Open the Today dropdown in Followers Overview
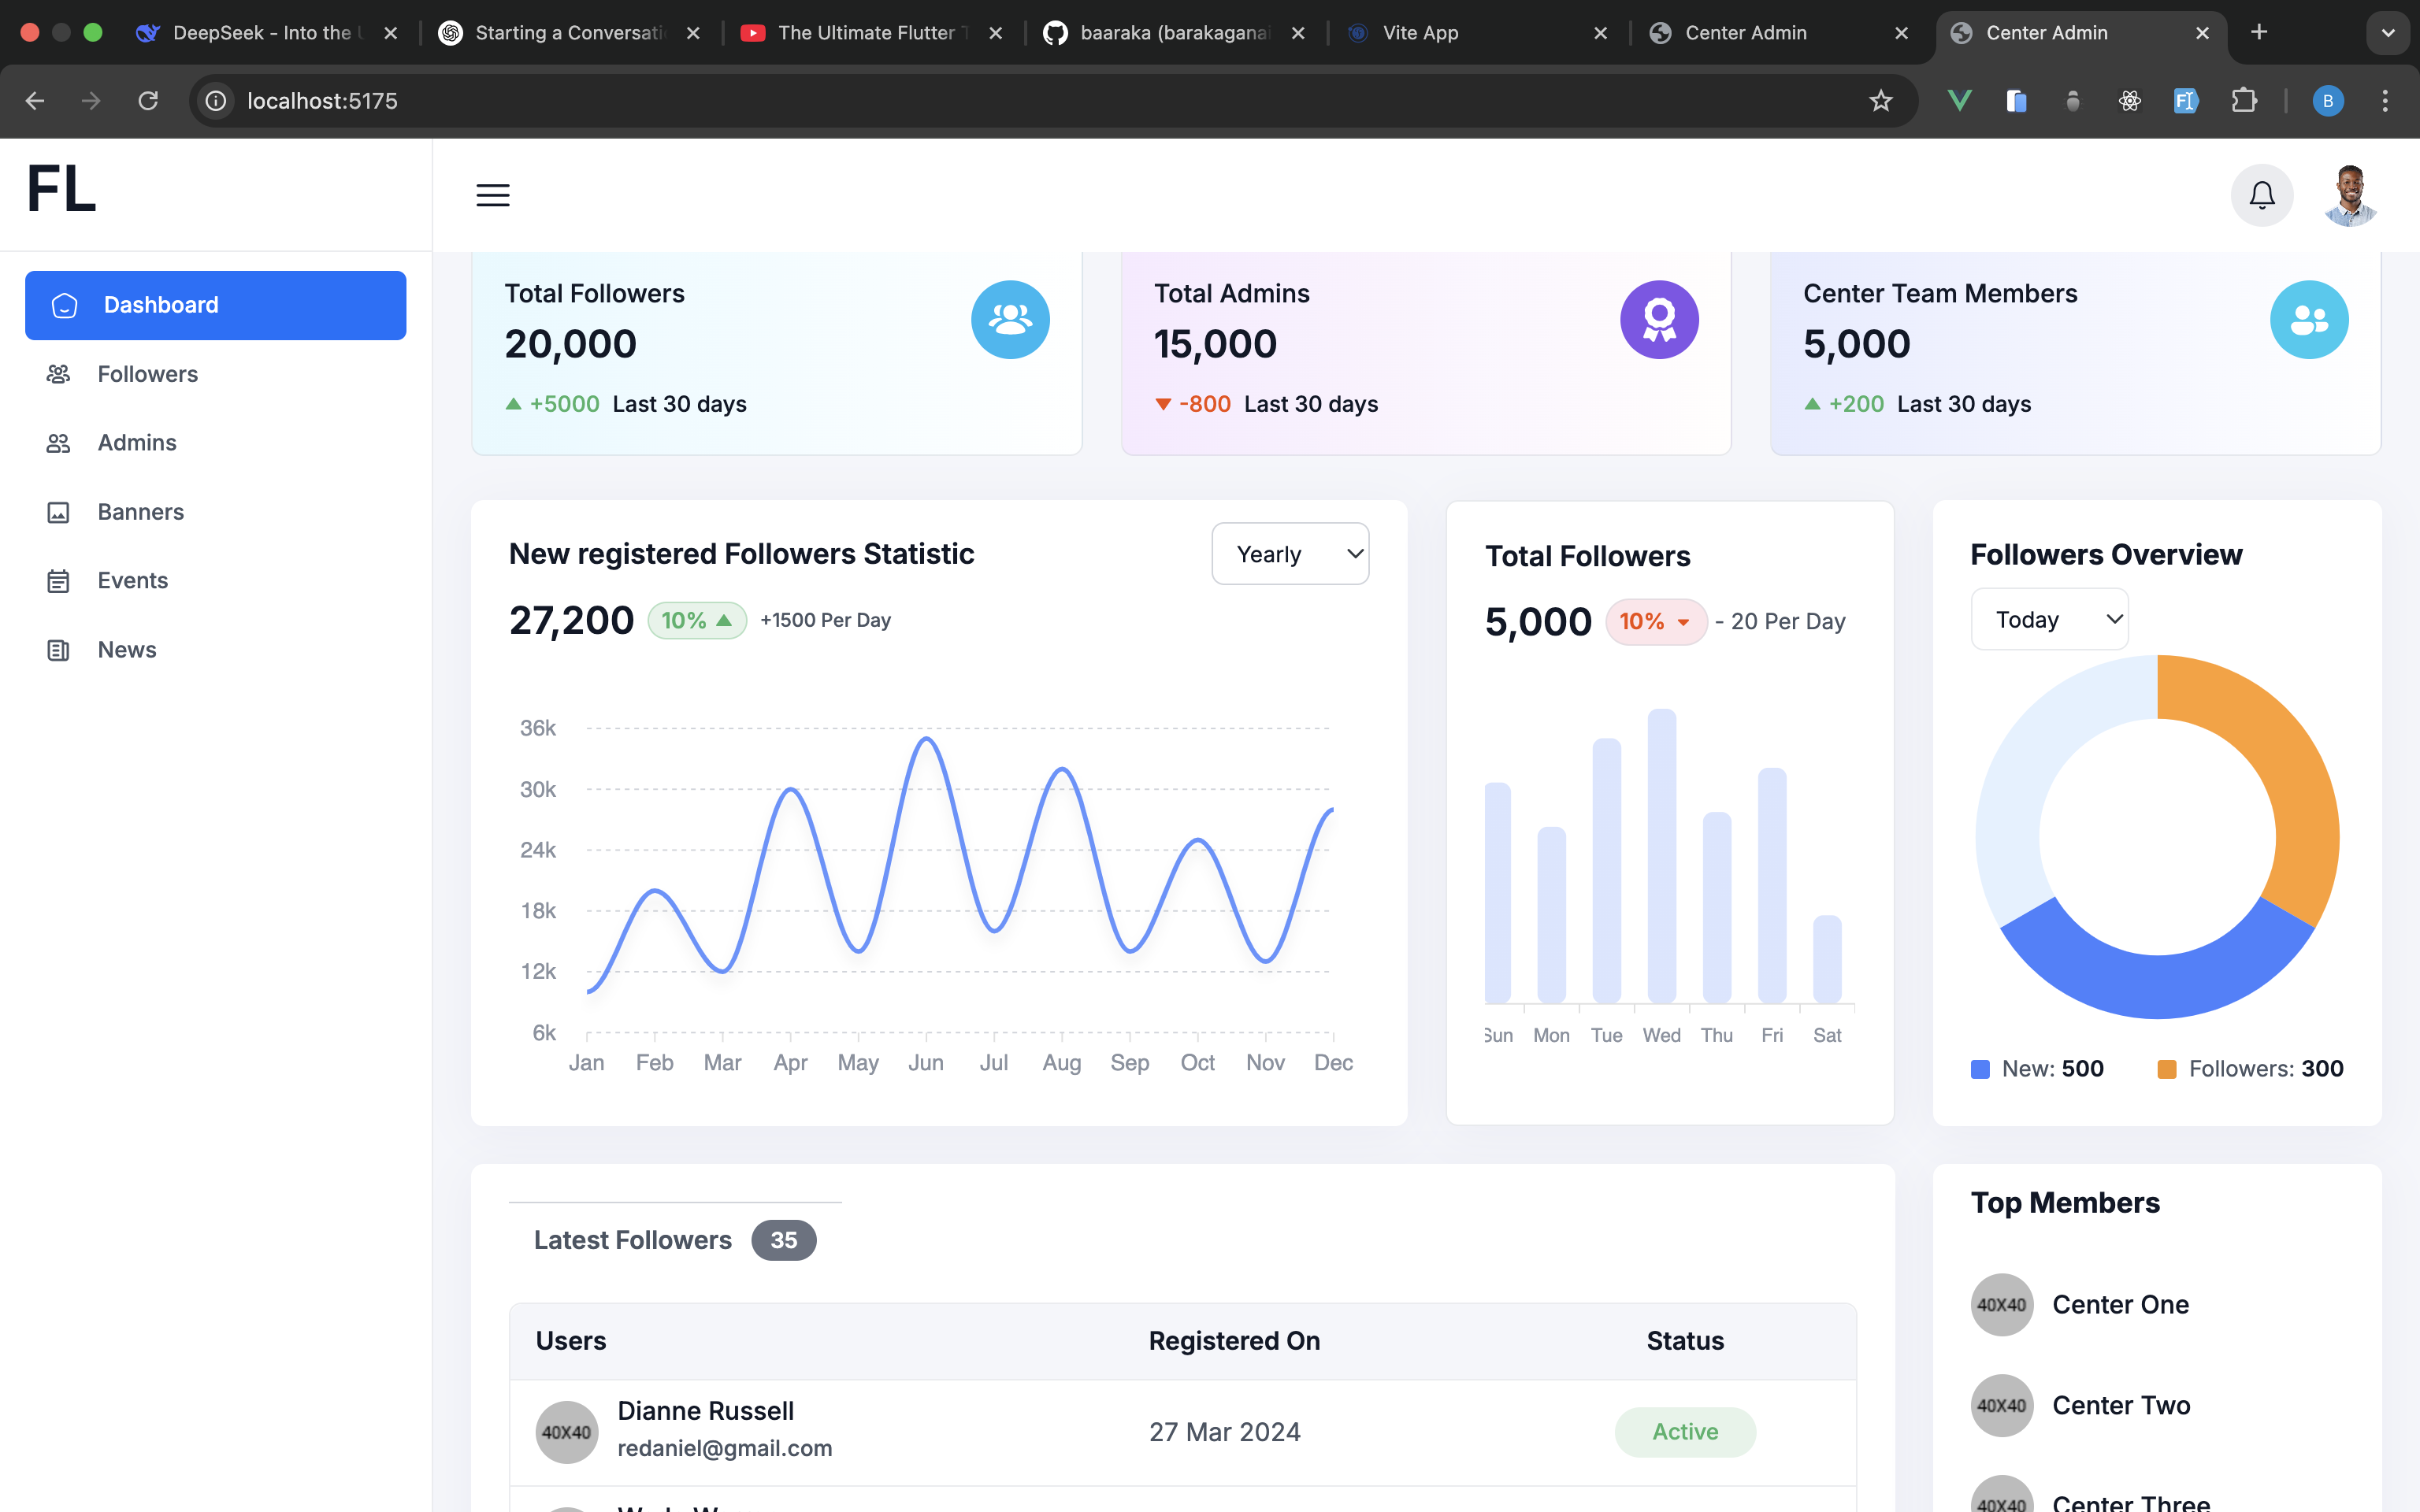 coord(2049,620)
